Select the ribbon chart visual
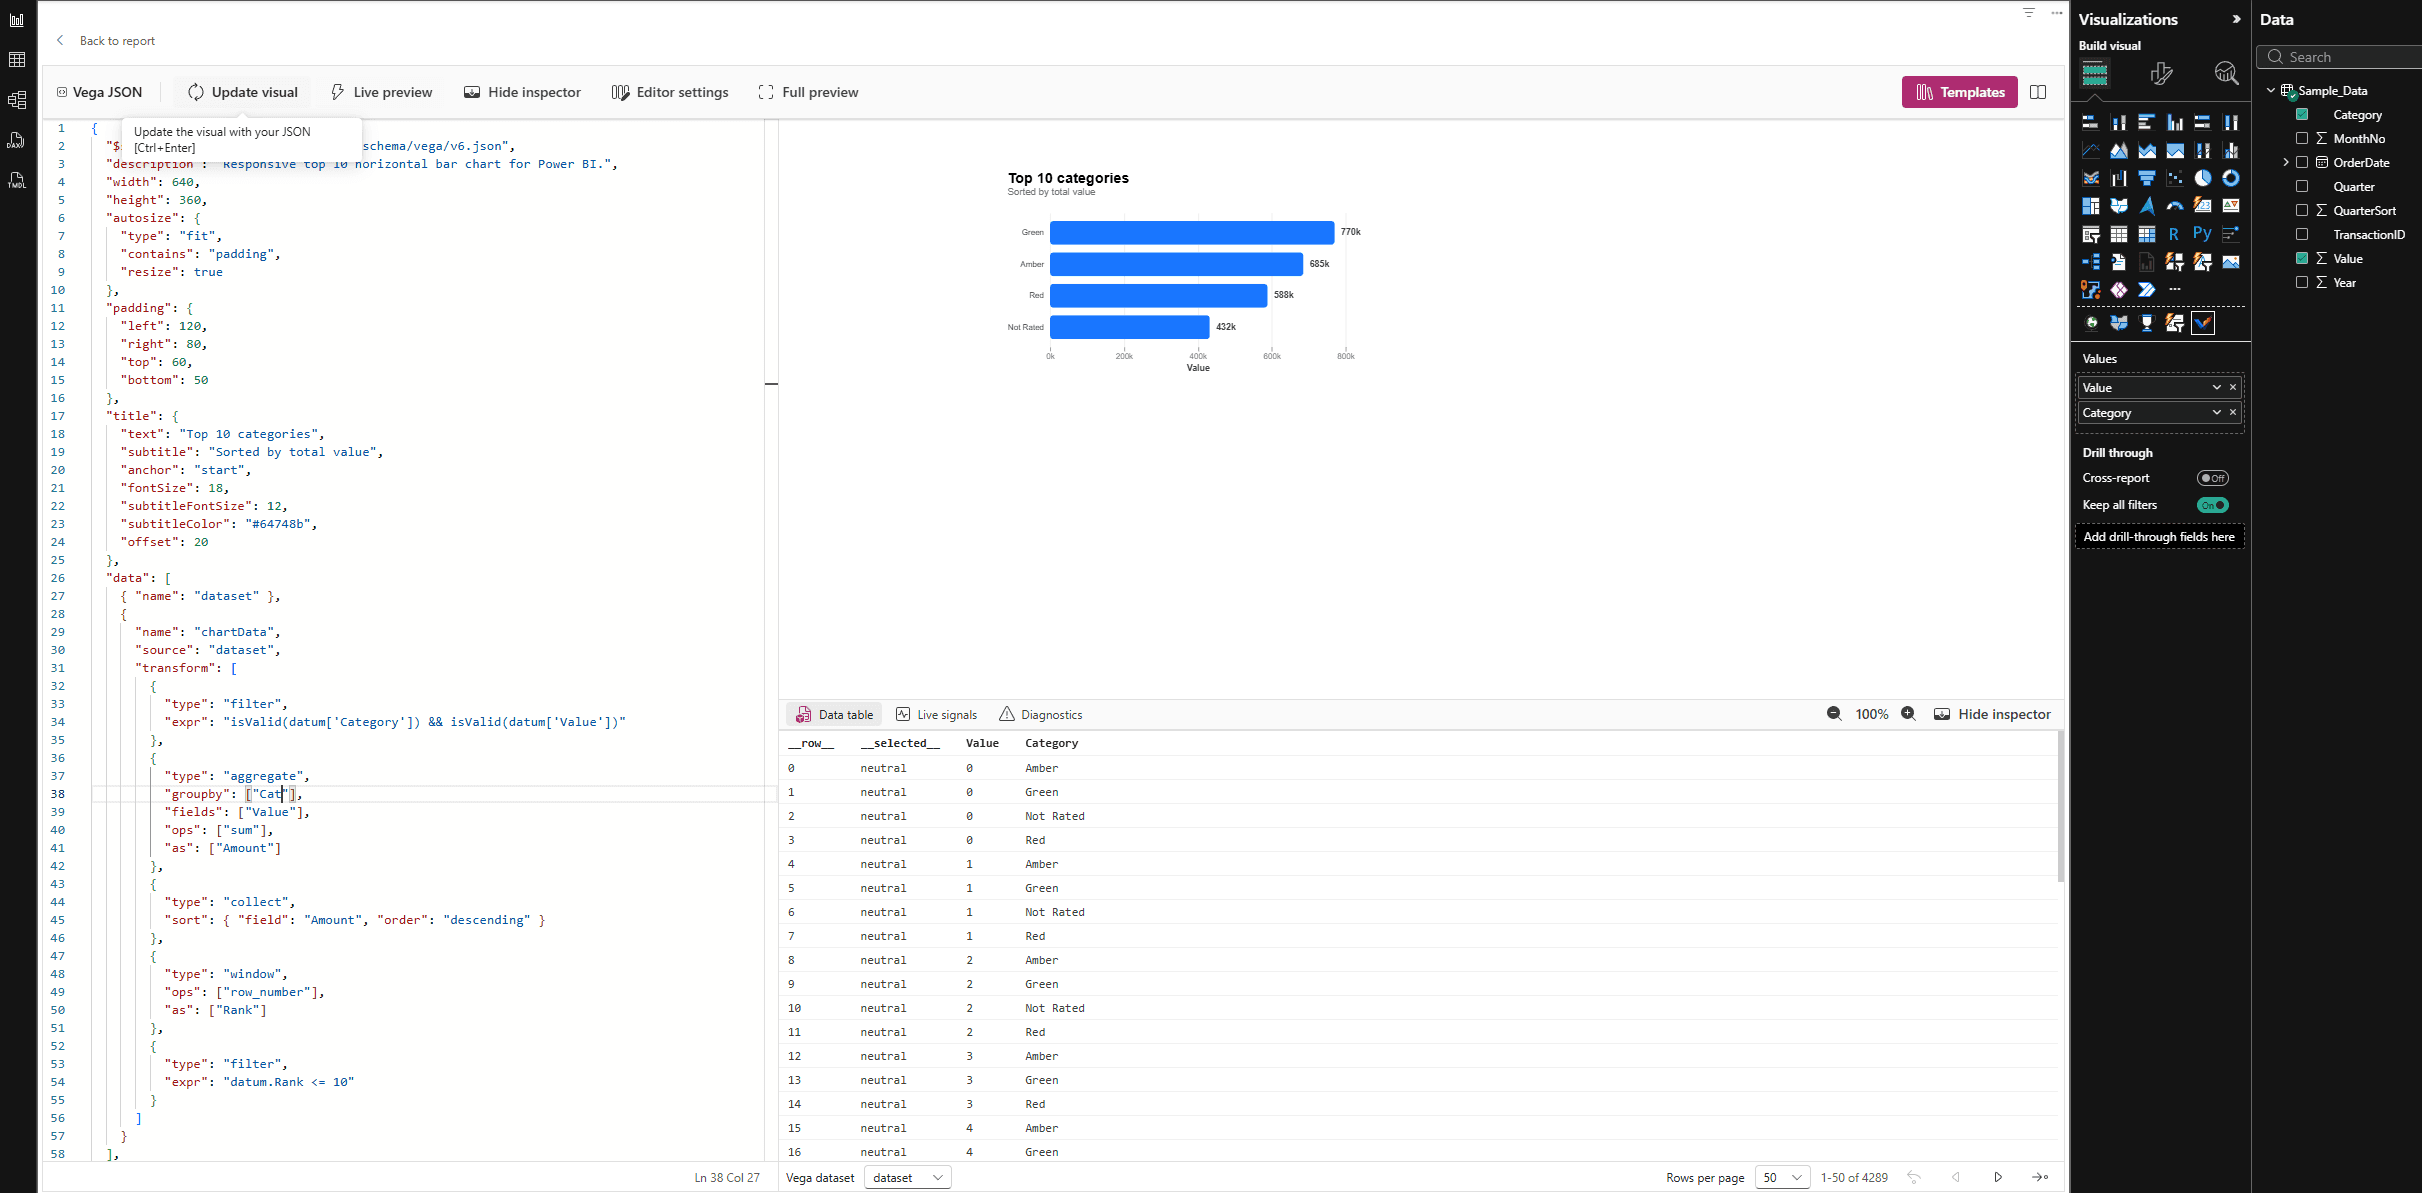The image size is (2422, 1193). (x=2091, y=178)
